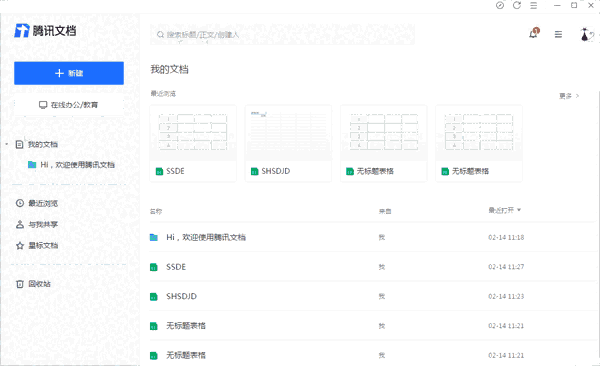
Task: Click the 来自 column header
Action: pos(385,211)
